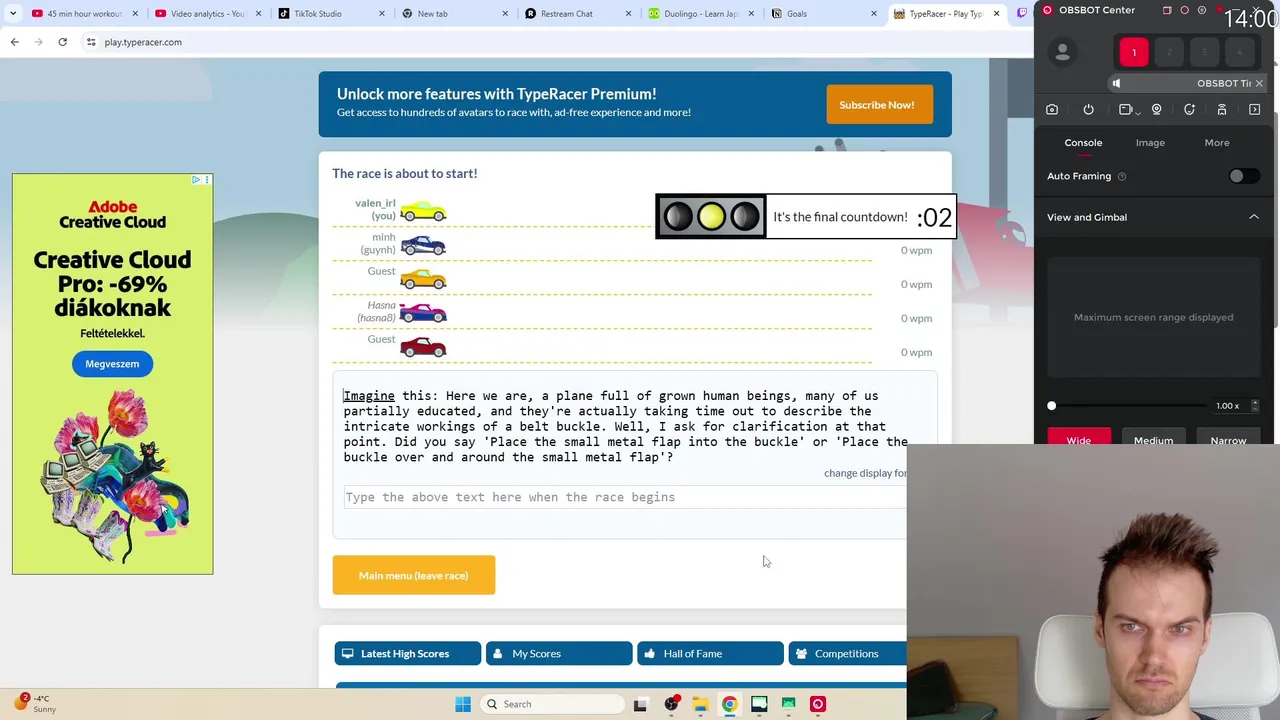Screen dimensions: 1280x720
Task: Click the site information icon in address bar
Action: coord(91,42)
